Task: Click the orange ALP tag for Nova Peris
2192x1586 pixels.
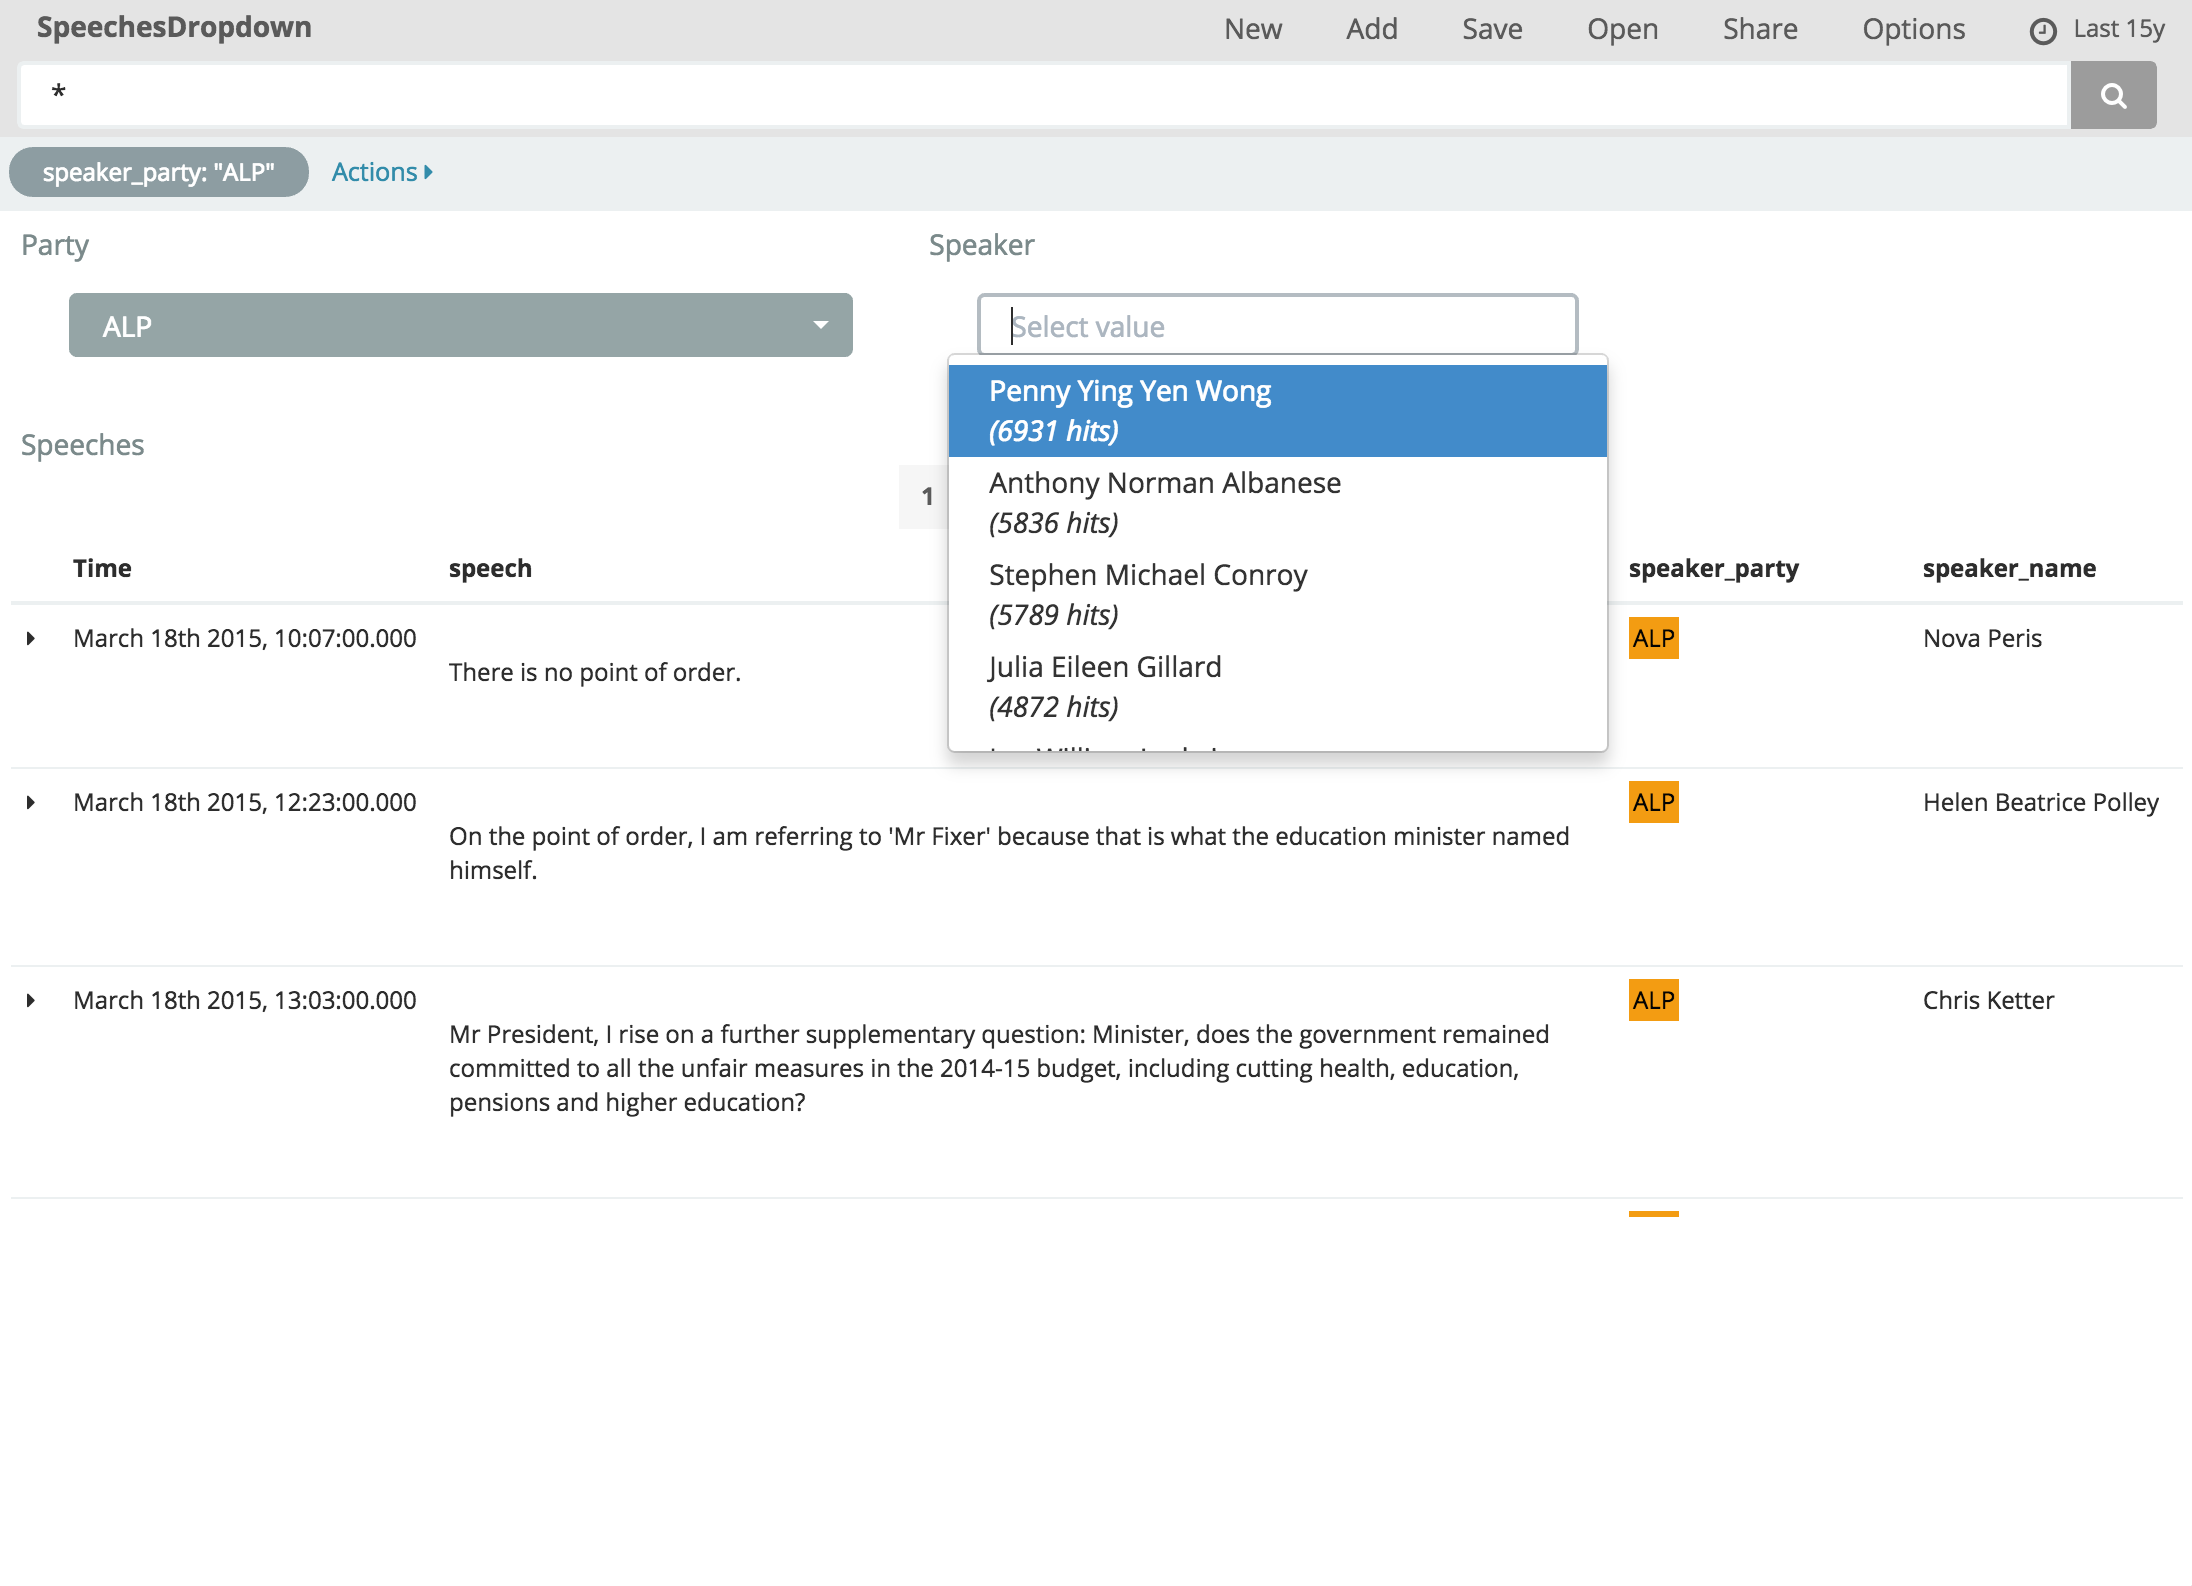Action: pyautogui.click(x=1652, y=638)
